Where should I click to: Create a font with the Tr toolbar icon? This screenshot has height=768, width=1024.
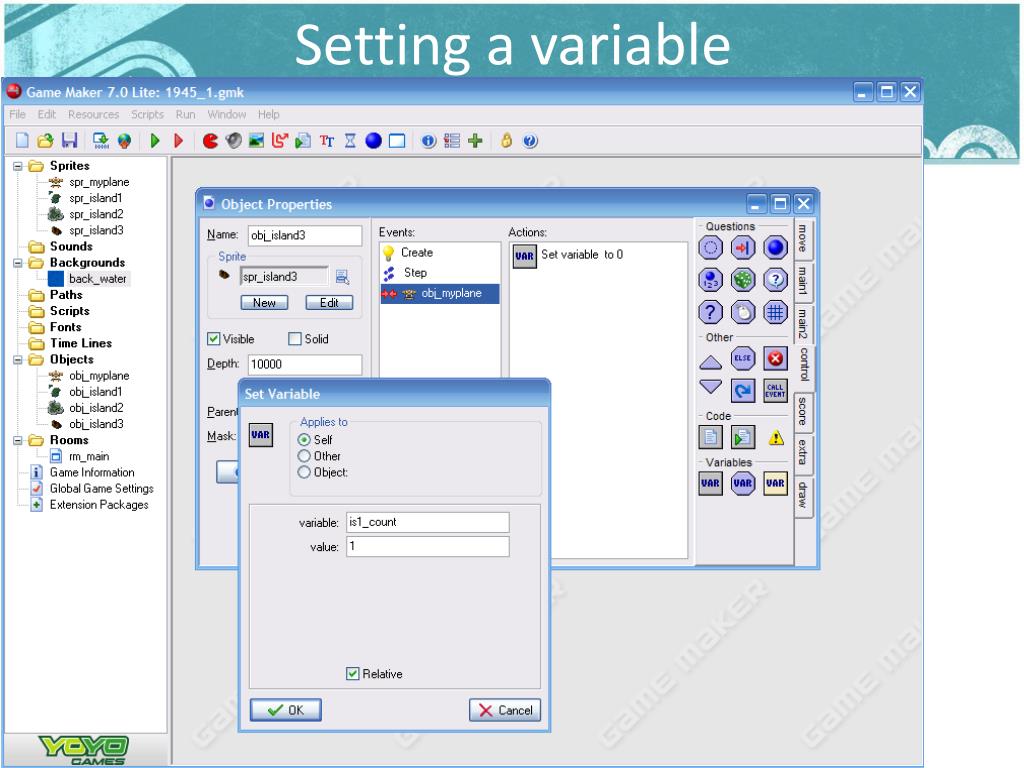[327, 140]
